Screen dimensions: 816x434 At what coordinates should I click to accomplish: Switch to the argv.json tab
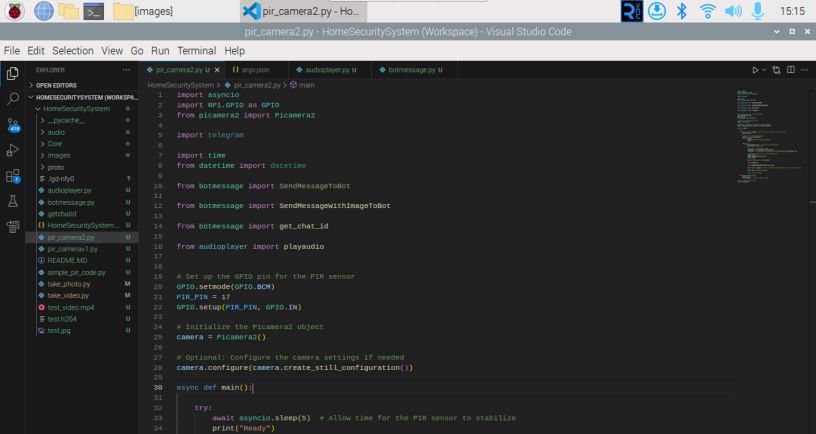coord(254,70)
